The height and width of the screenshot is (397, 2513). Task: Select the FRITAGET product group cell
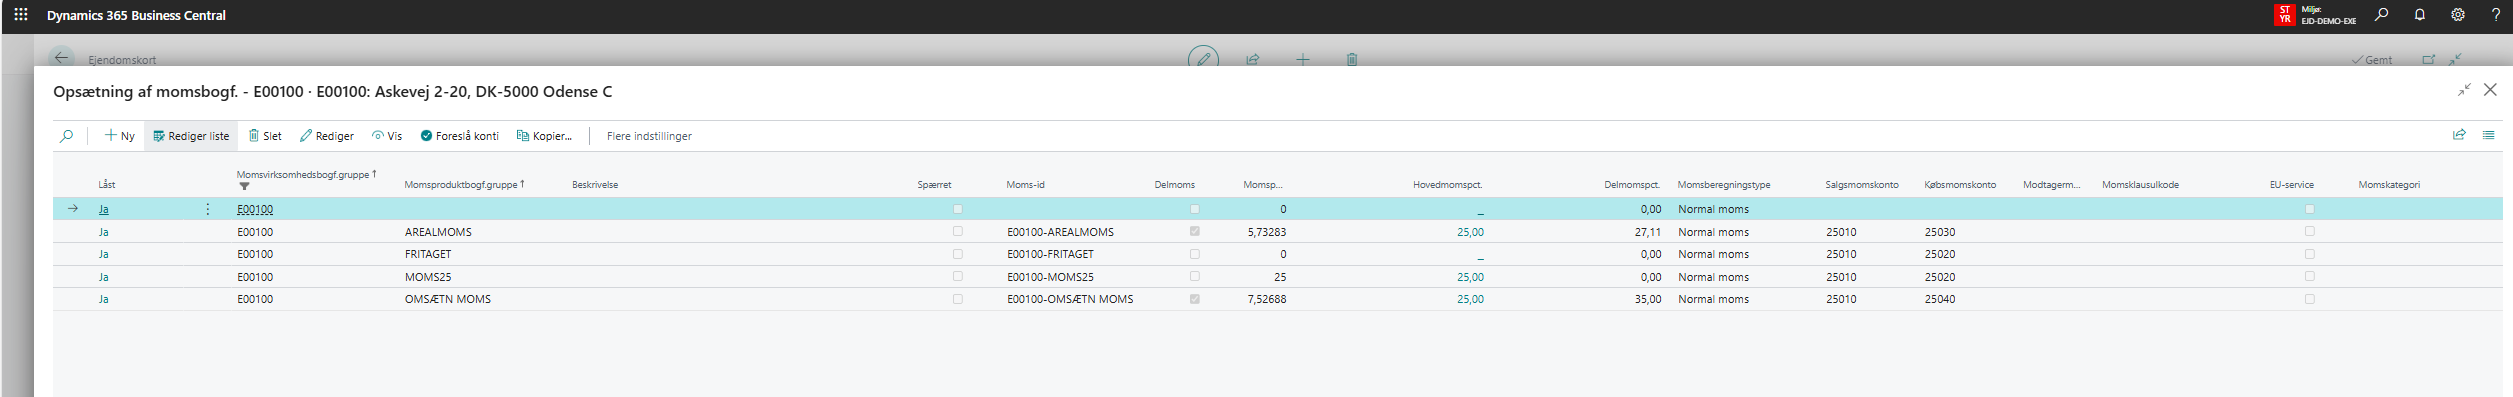click(428, 254)
